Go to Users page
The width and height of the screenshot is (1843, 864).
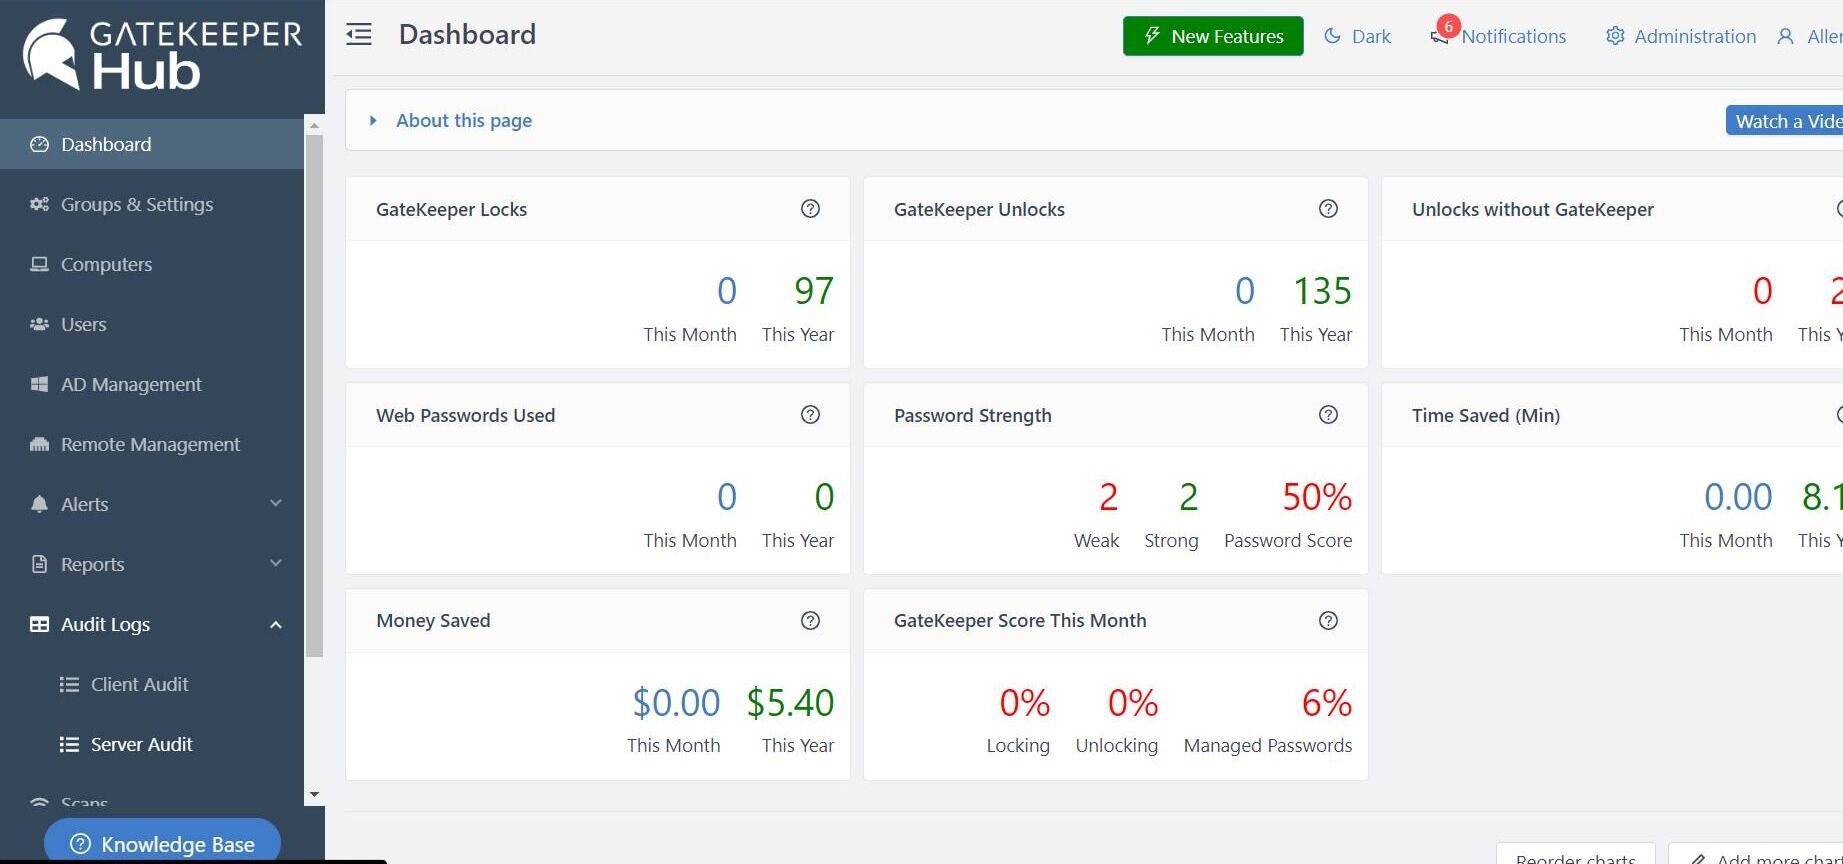coord(152,324)
